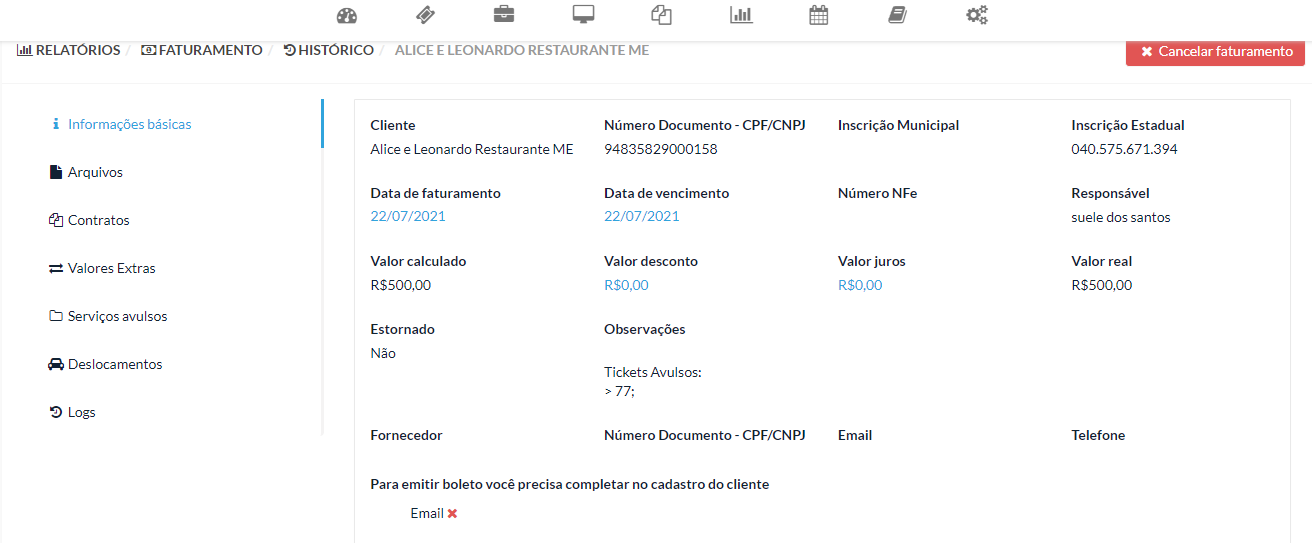1312x543 pixels.
Task: Click the Email column label beside Telefone
Action: click(x=855, y=435)
